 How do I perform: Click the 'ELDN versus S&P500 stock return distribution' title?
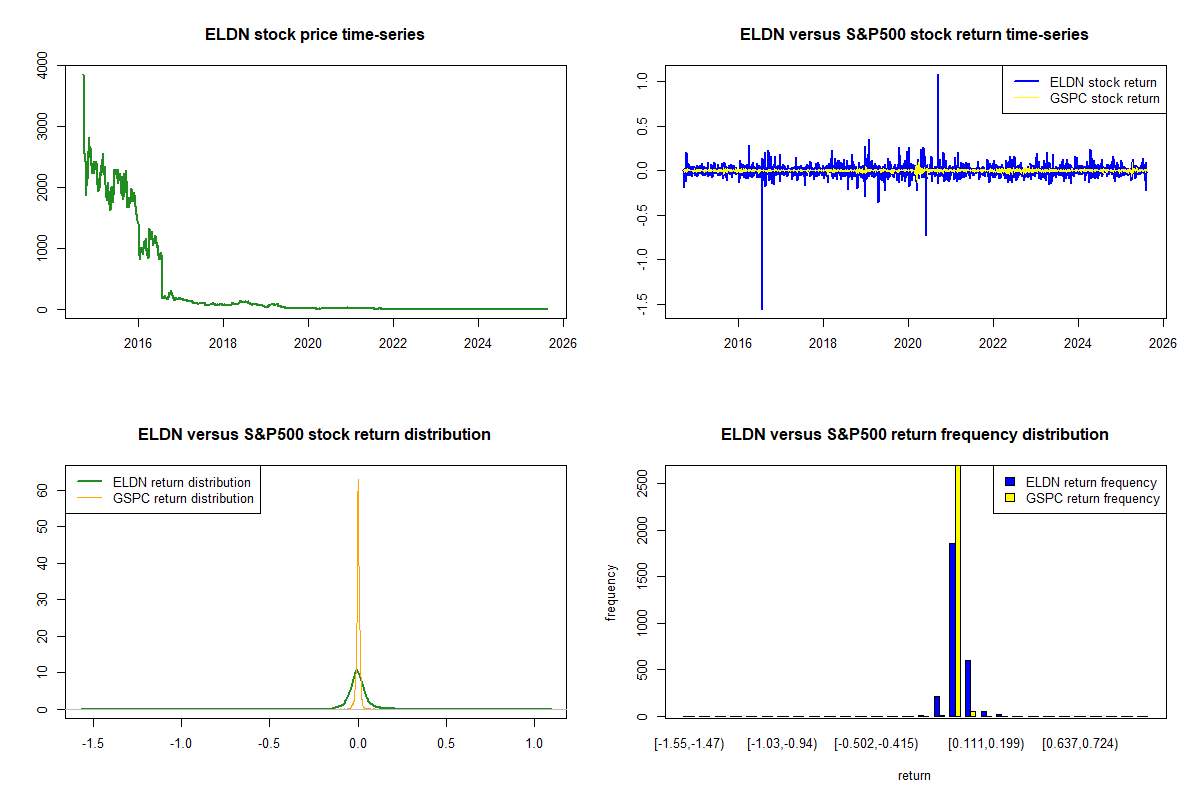[x=314, y=435]
